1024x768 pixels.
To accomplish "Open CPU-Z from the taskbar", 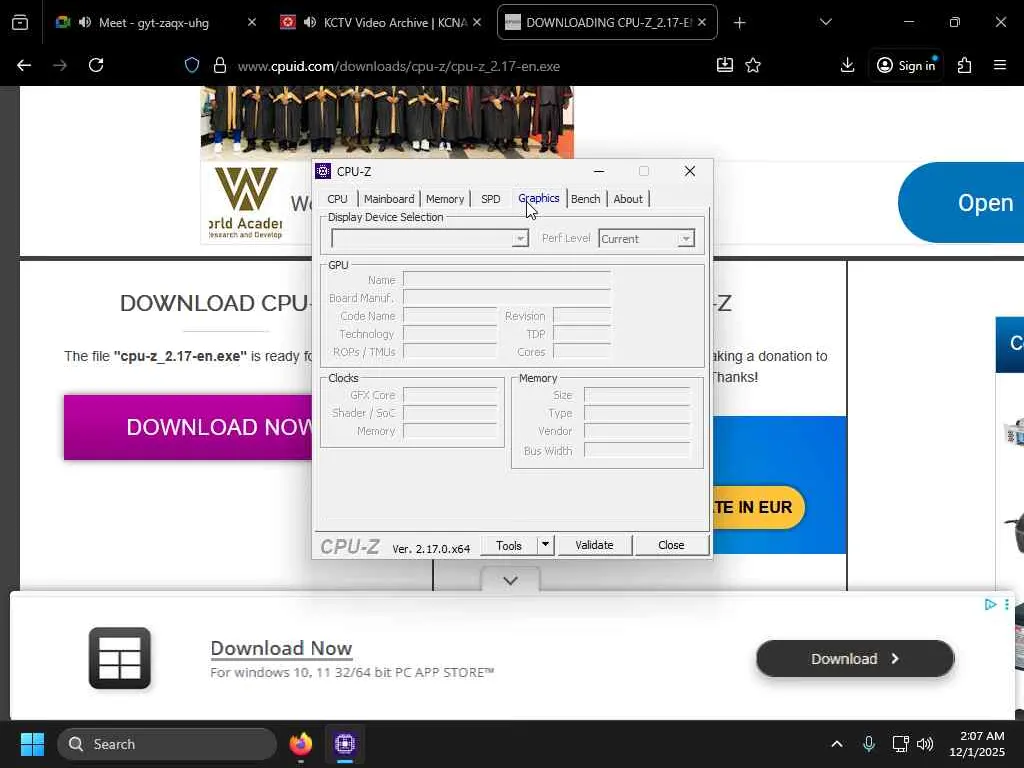I will 345,744.
